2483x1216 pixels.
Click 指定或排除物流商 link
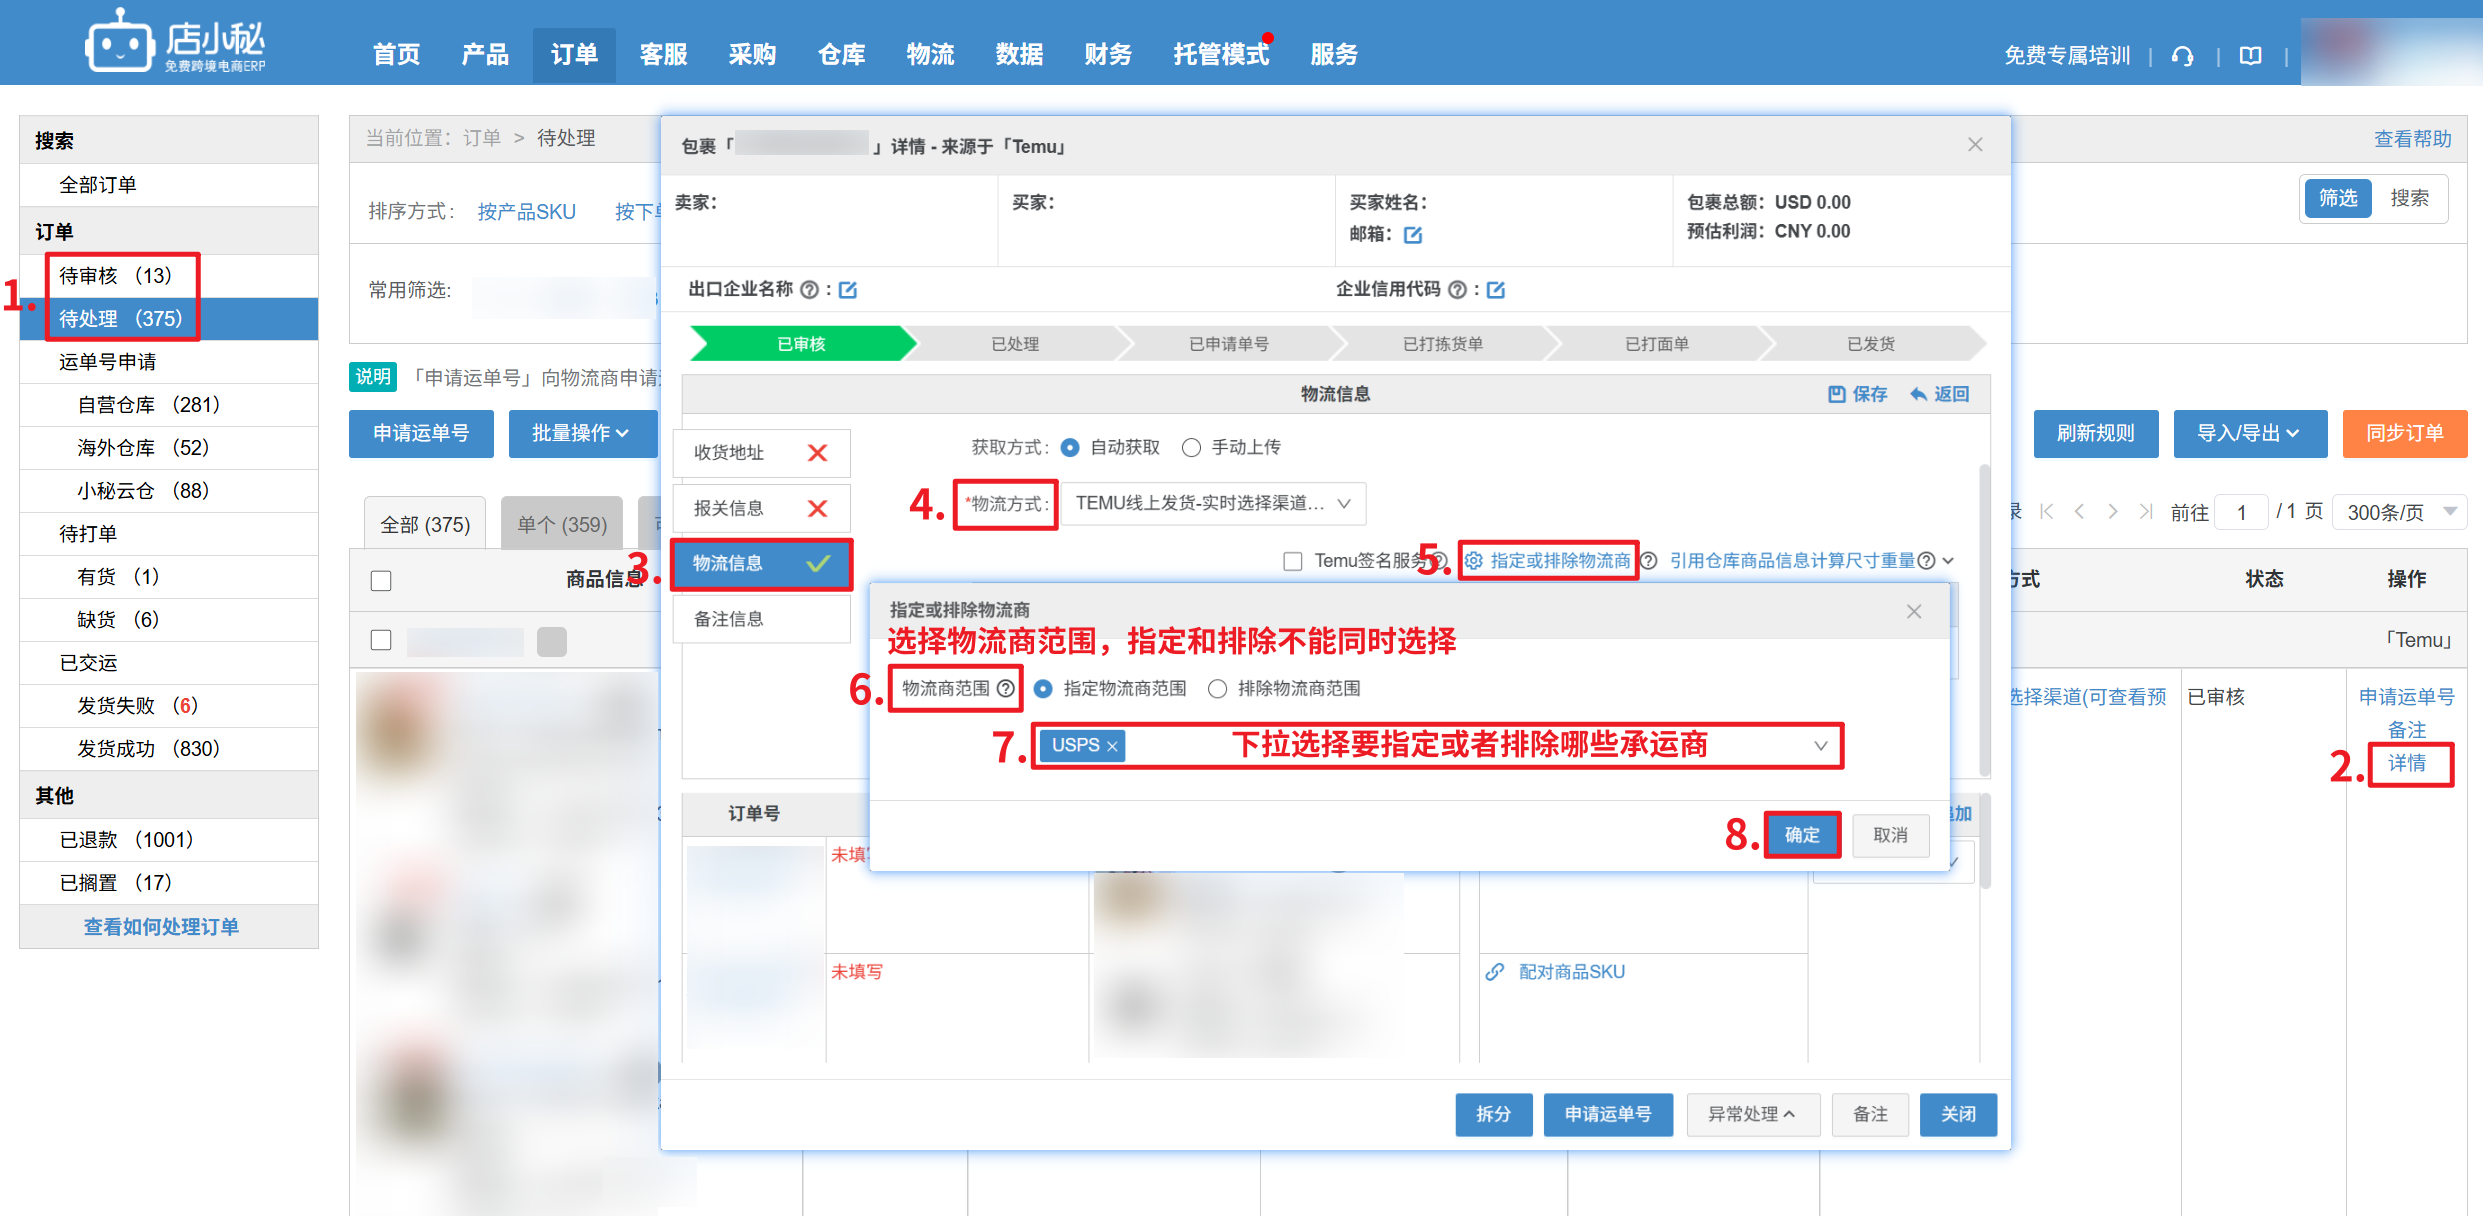(1559, 561)
